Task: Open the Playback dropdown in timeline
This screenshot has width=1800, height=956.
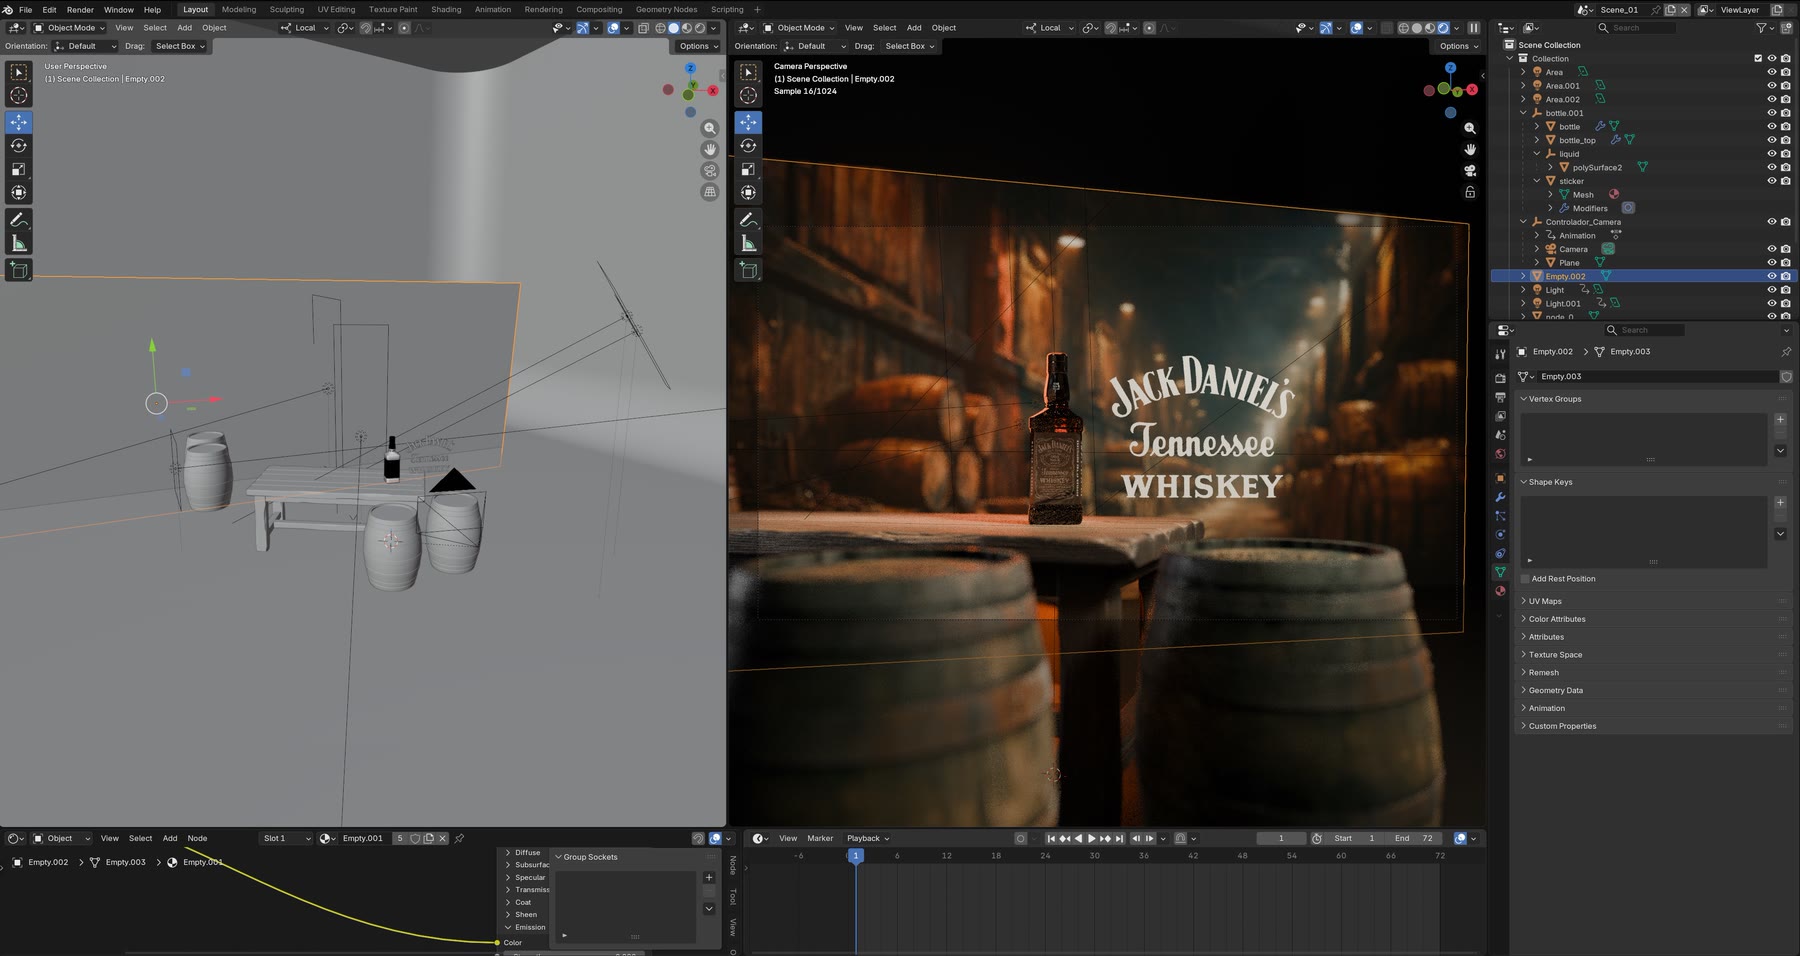Action: click(x=867, y=839)
